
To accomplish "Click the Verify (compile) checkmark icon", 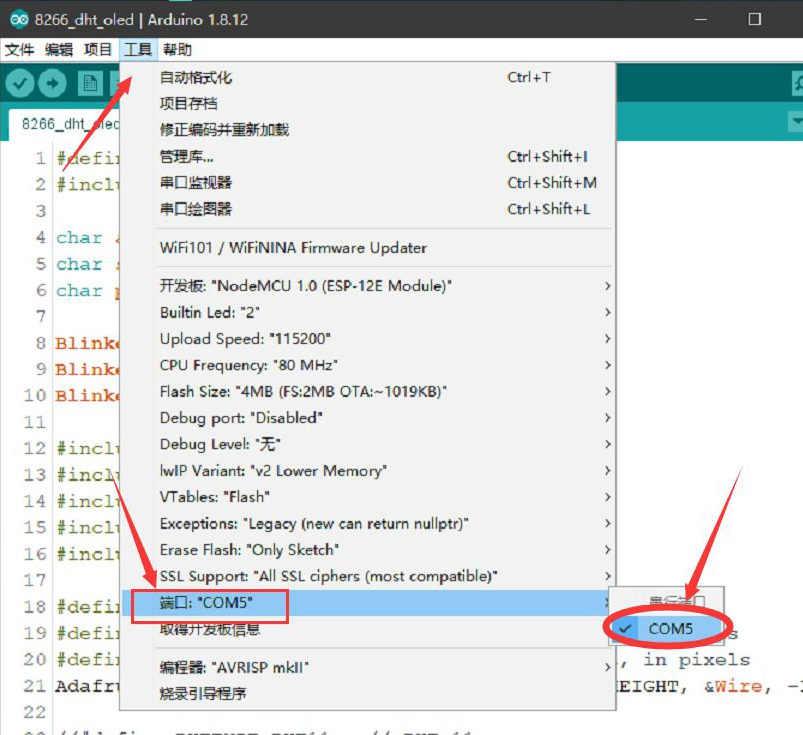I will pos(19,83).
